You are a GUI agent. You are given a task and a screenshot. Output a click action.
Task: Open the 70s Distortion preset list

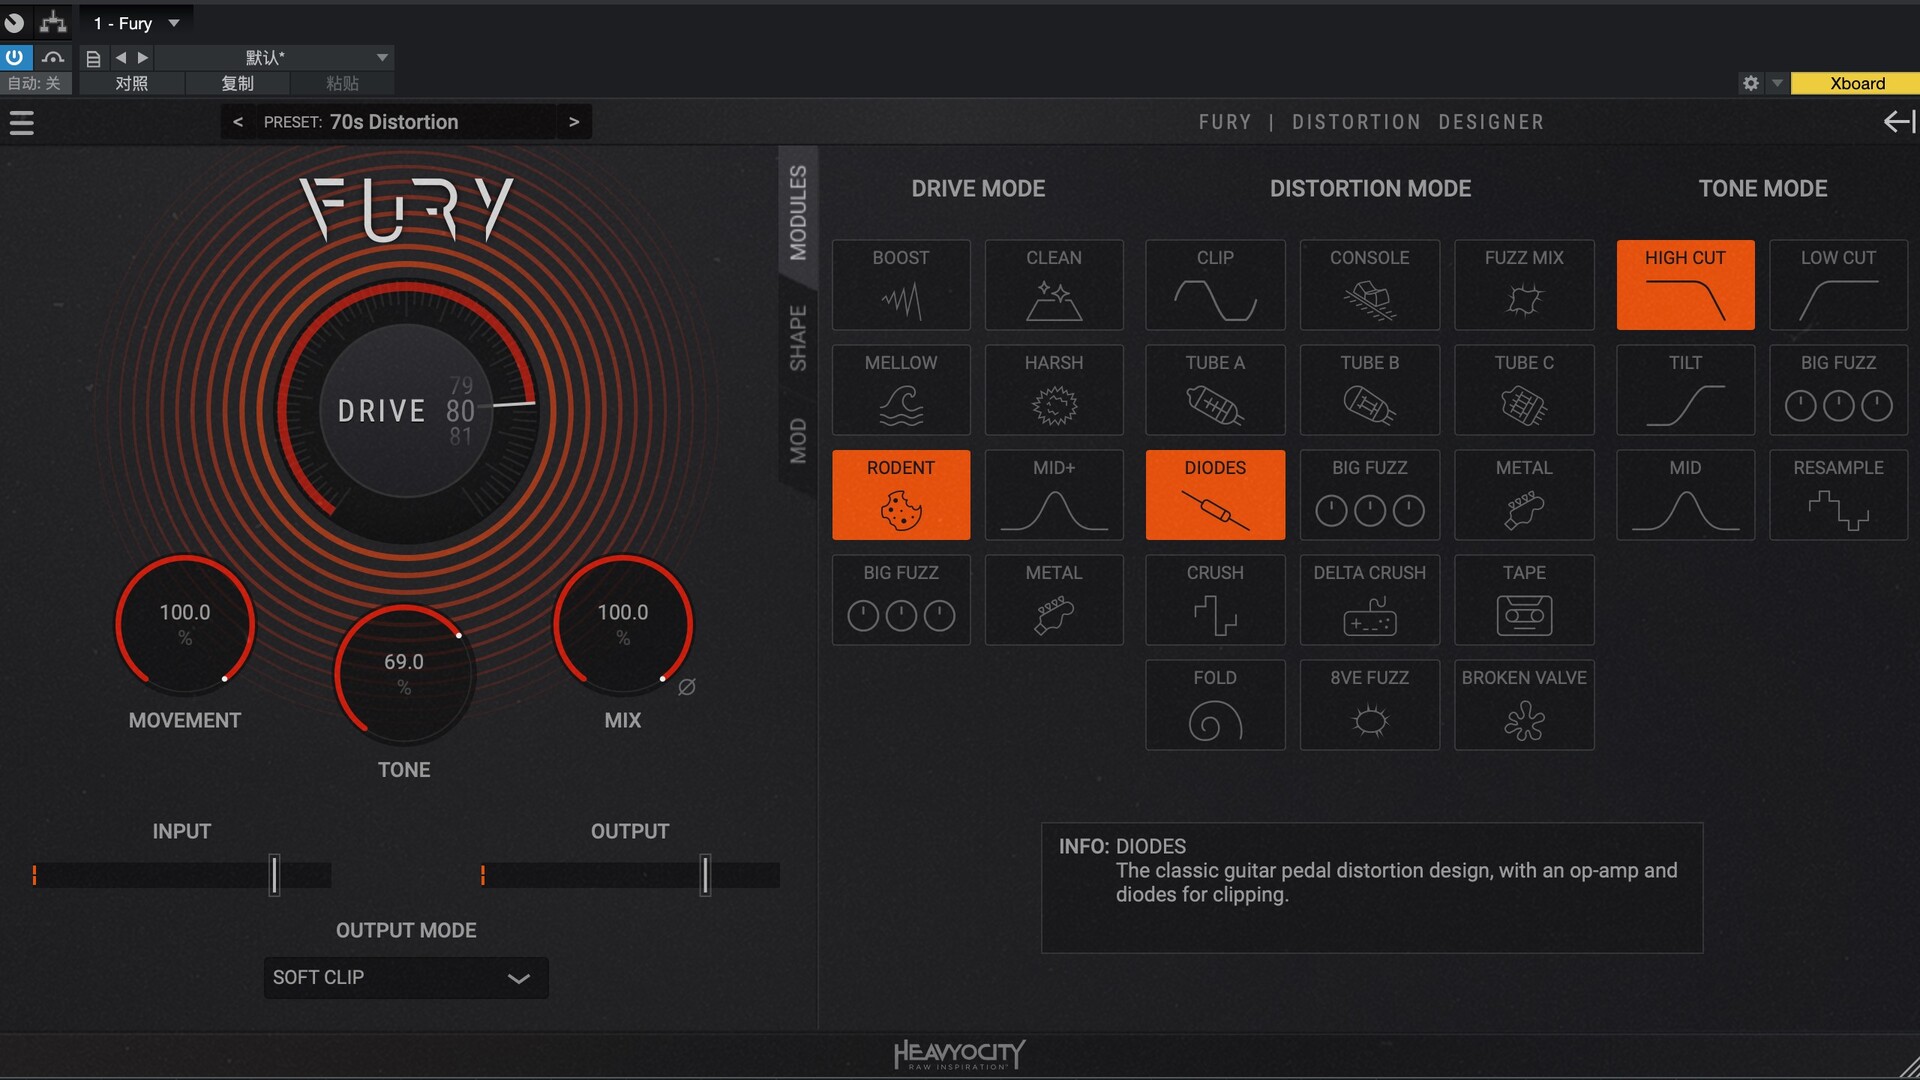click(x=406, y=122)
